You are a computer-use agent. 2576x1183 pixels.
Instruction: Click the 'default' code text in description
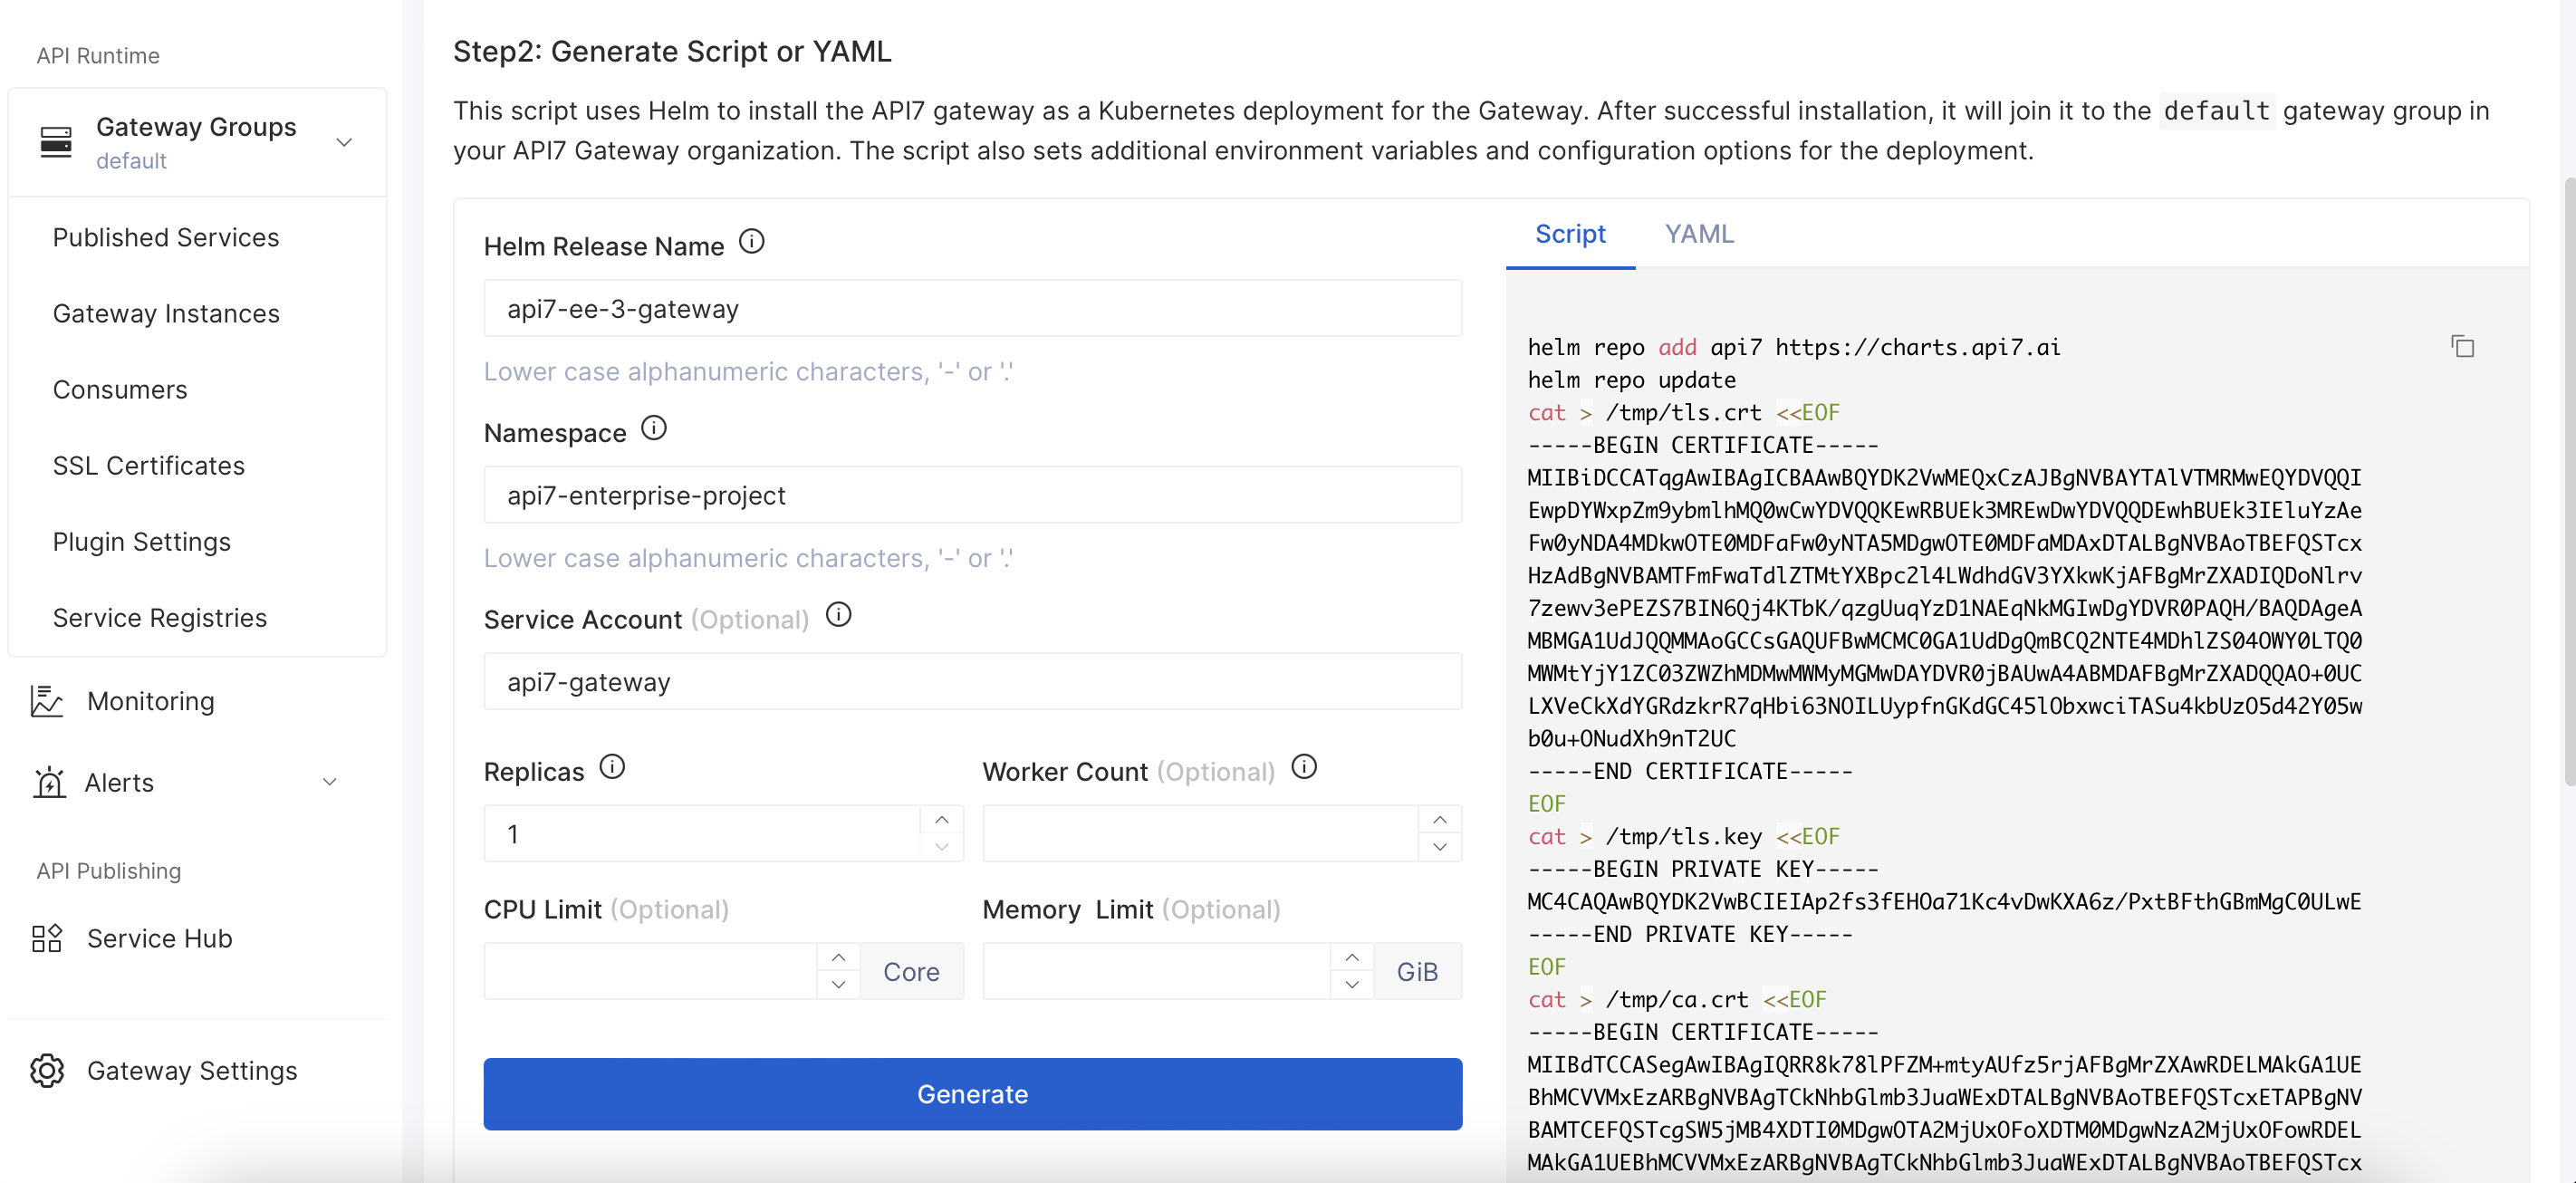point(2216,110)
